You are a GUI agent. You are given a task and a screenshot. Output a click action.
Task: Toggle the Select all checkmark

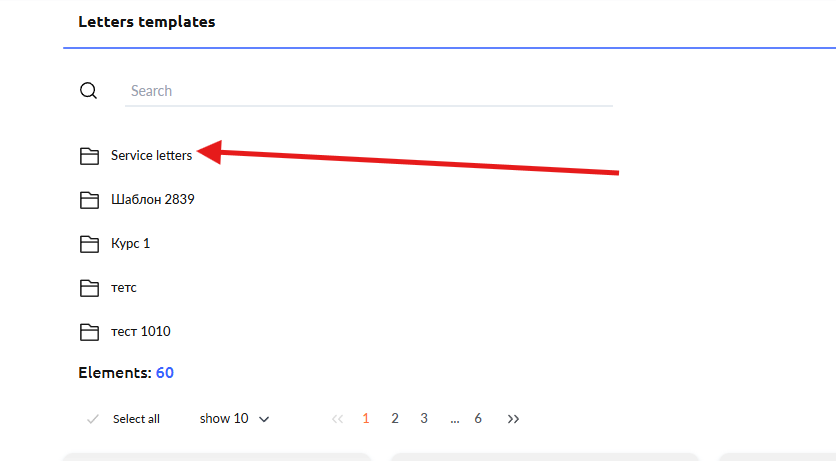pyautogui.click(x=93, y=419)
